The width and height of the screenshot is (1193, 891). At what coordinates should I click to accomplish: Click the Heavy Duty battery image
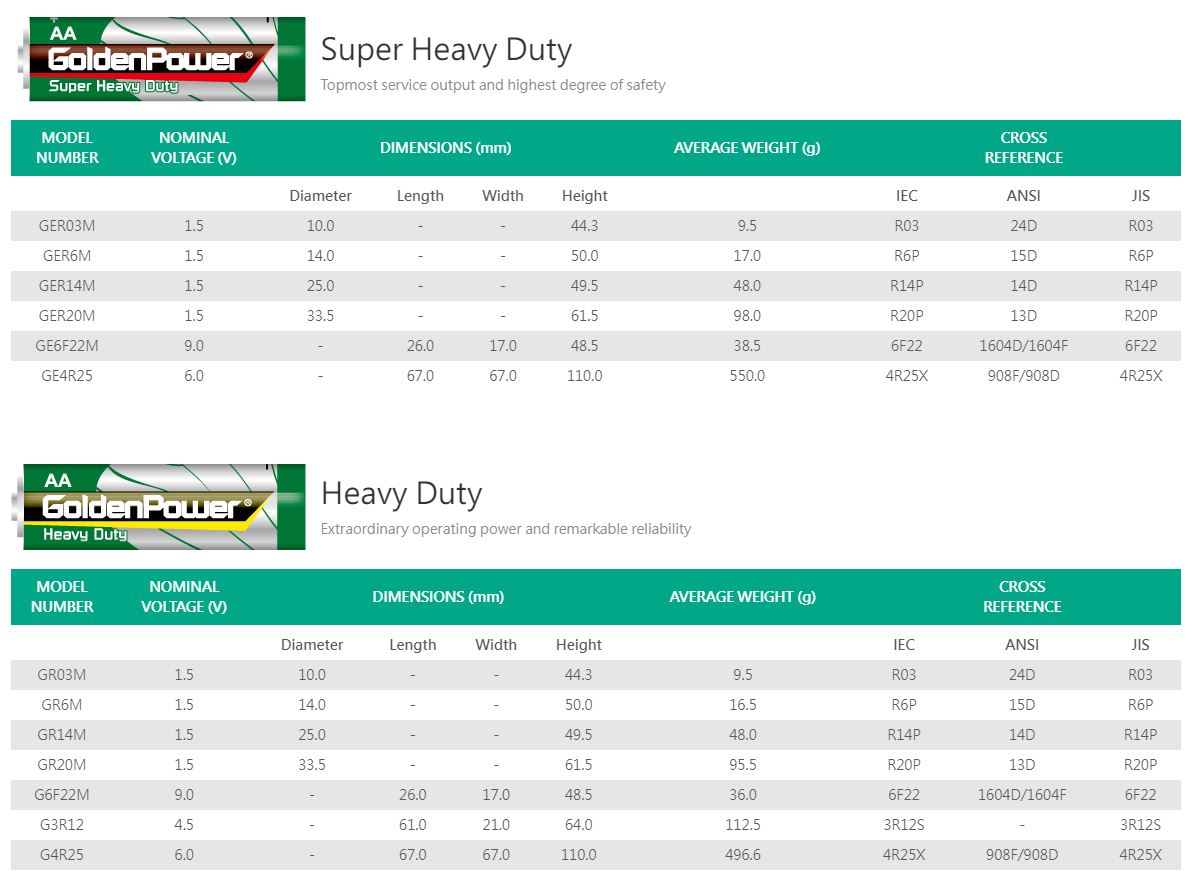[x=161, y=507]
